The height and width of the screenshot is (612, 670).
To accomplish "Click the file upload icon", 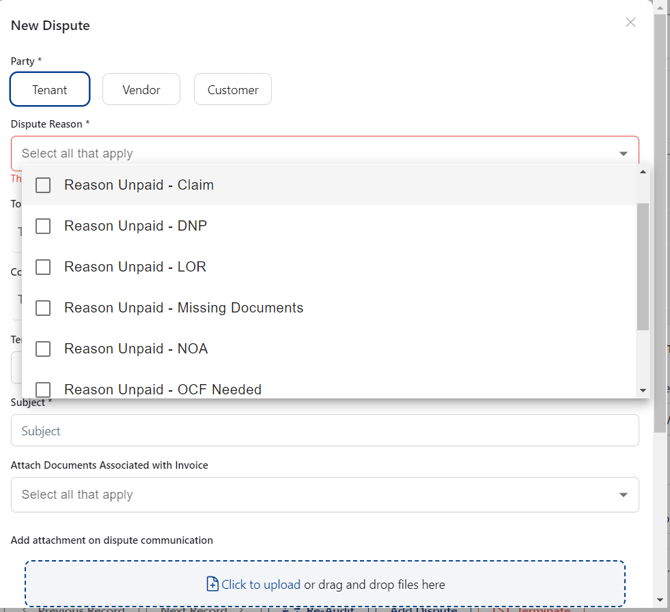I will pyautogui.click(x=212, y=584).
